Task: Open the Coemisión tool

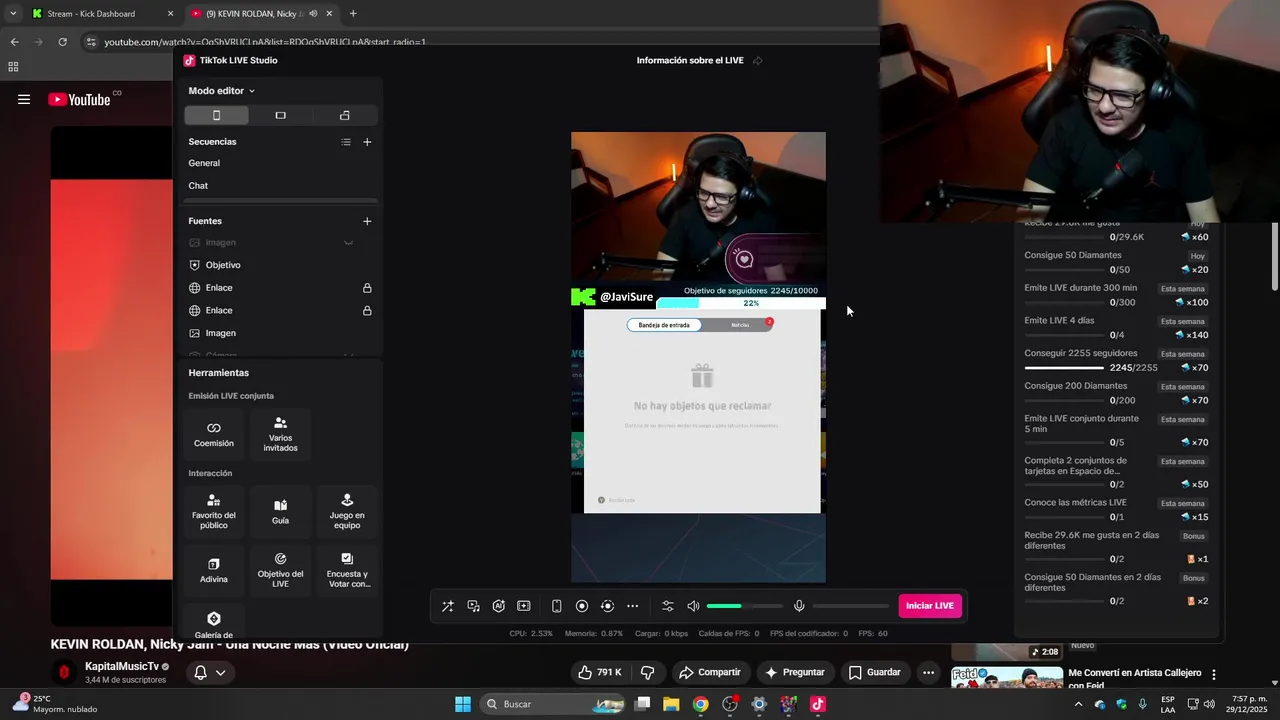Action: click(x=214, y=434)
